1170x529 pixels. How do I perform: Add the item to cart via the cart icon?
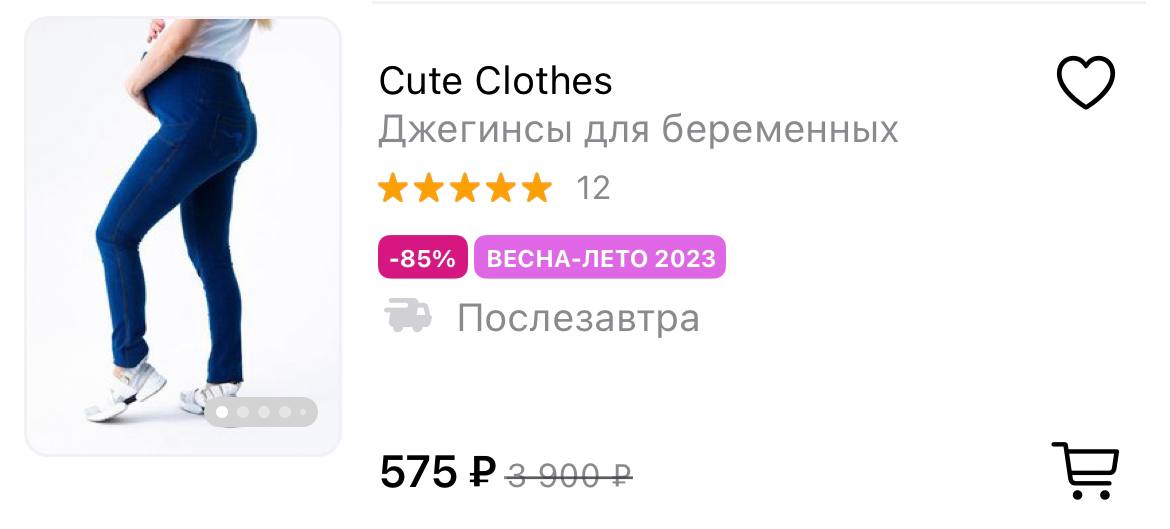coord(1085,469)
